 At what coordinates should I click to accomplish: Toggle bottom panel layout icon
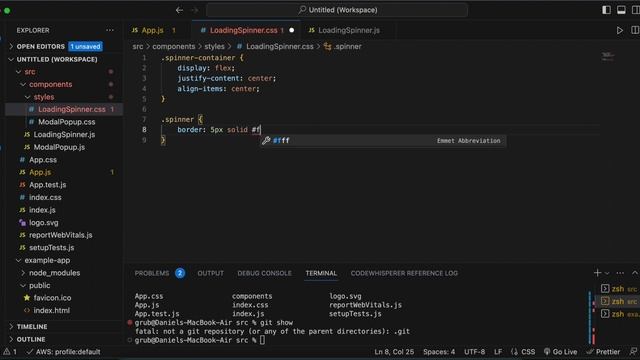621,10
